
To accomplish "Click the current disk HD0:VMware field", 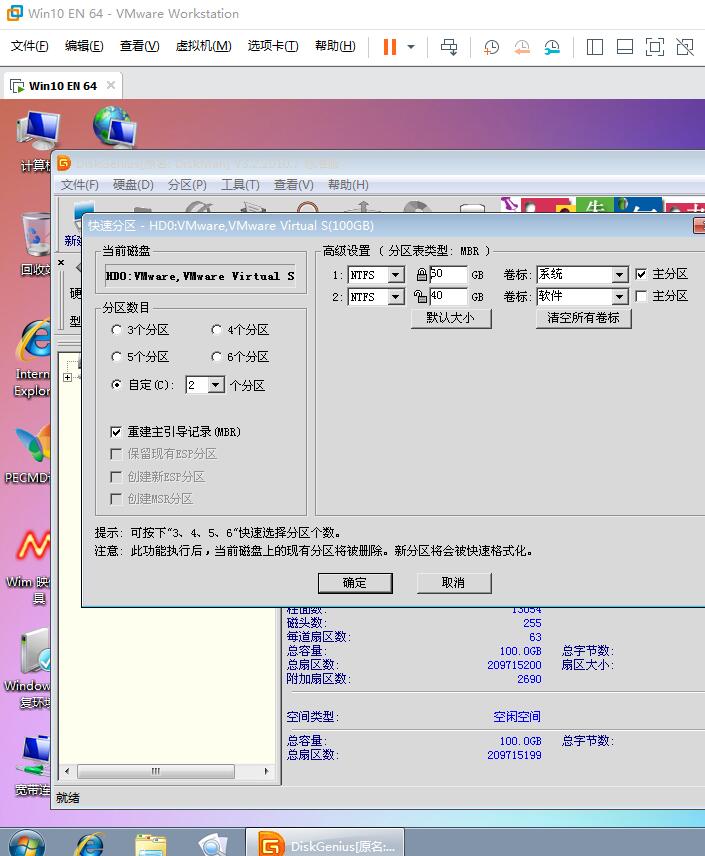I will 200,276.
